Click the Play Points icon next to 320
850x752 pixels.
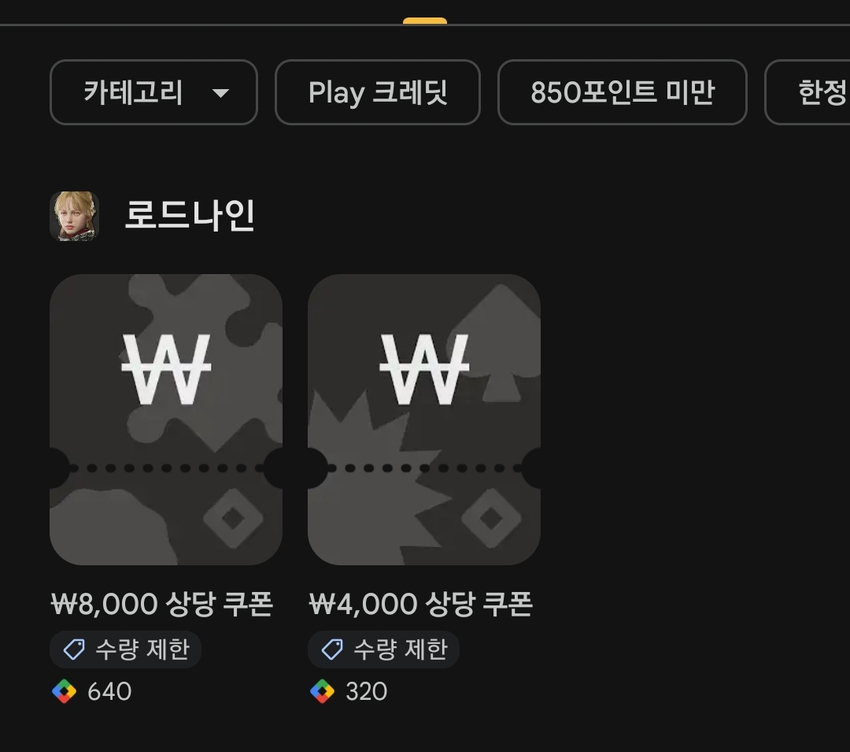pos(322,691)
